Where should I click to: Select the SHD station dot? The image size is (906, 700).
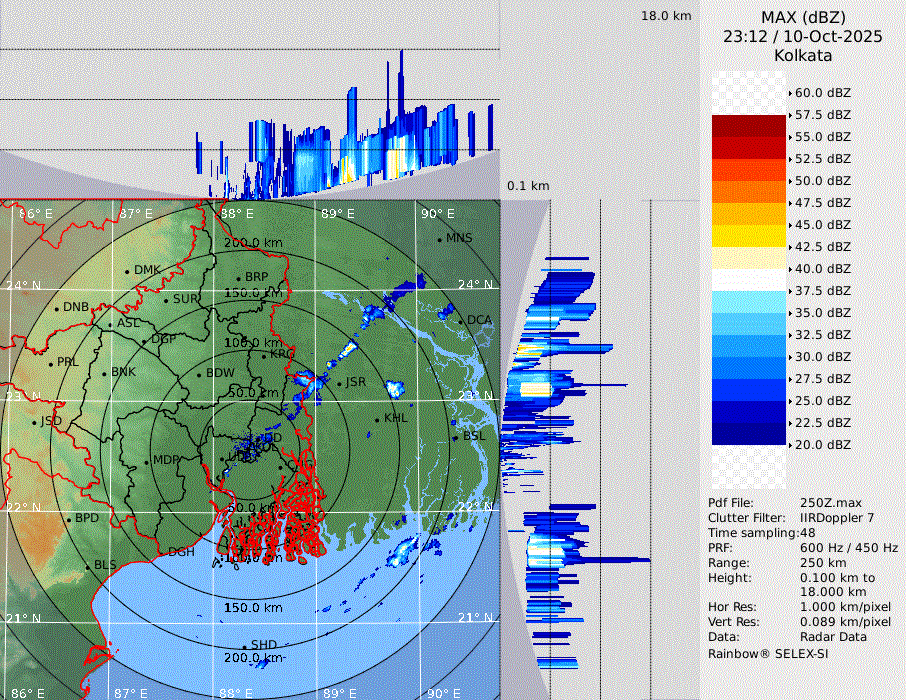pyautogui.click(x=245, y=645)
